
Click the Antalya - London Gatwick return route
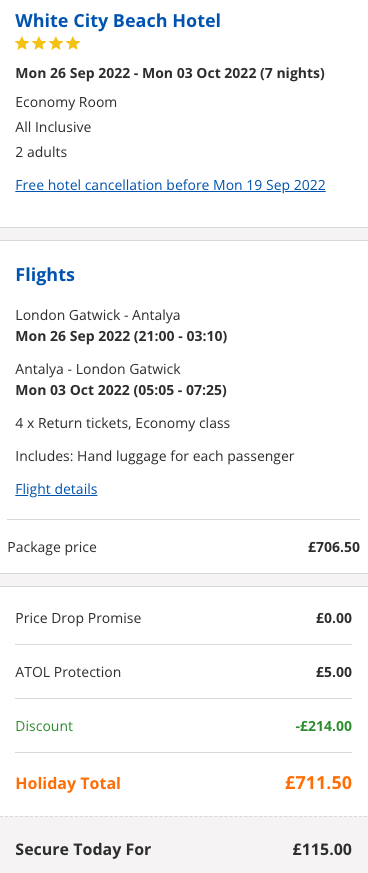pos(98,369)
